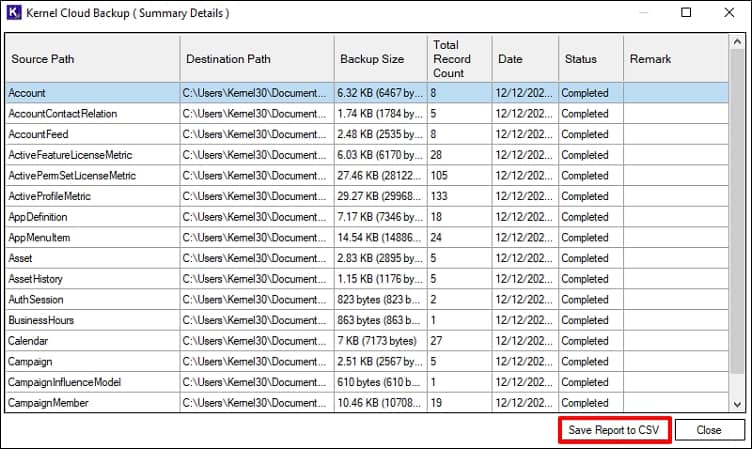The image size is (752, 449).
Task: Sort by Source Path column header
Action: [x=93, y=59]
